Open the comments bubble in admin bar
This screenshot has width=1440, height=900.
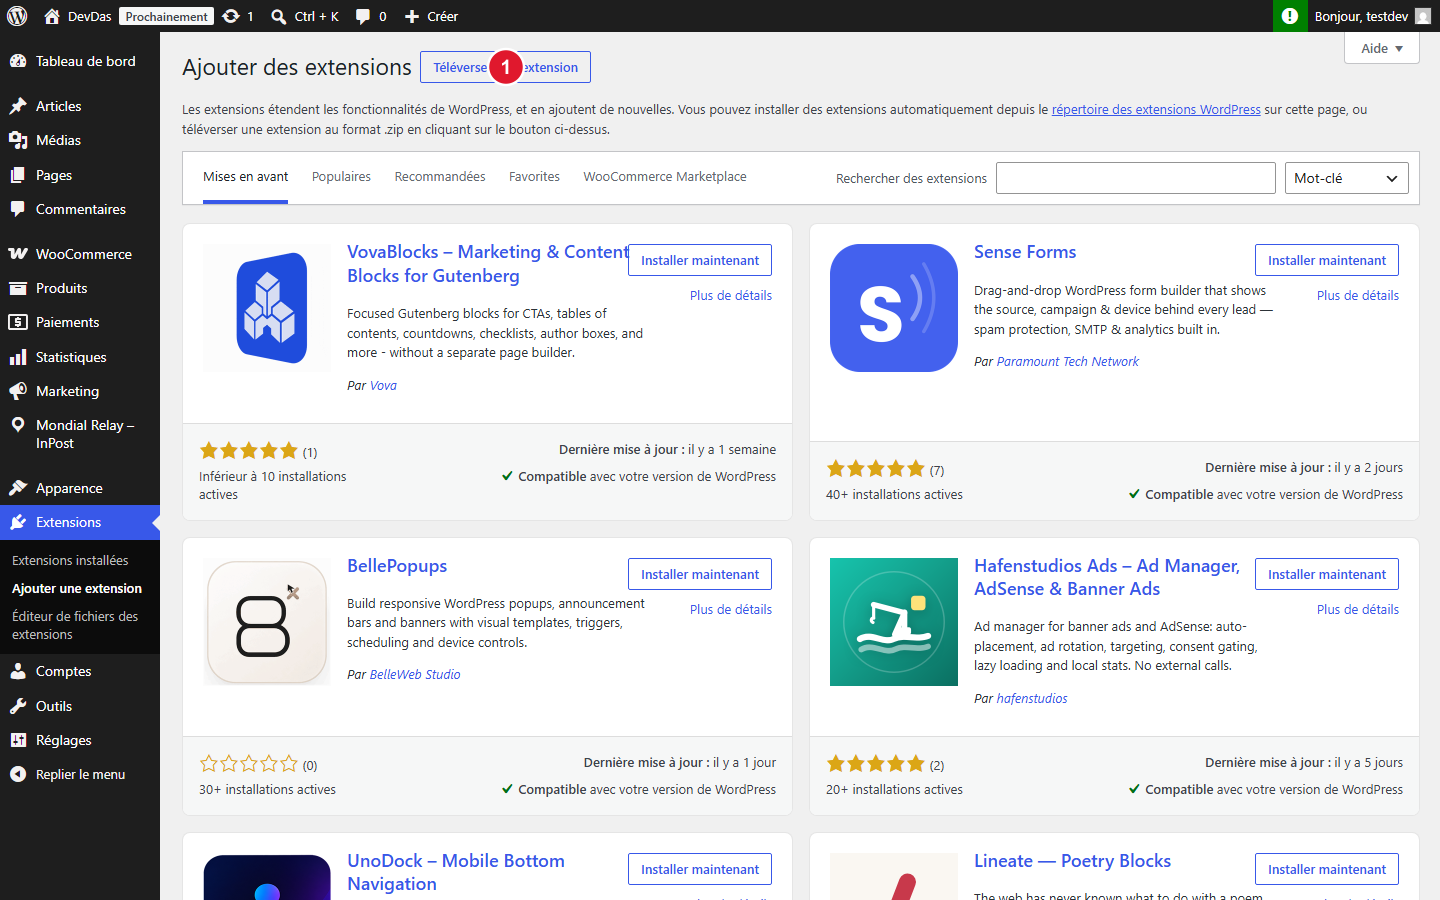[371, 16]
